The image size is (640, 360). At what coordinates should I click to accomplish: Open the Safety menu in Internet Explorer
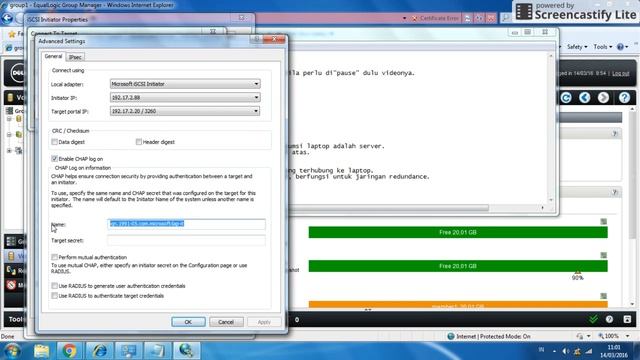[577, 47]
